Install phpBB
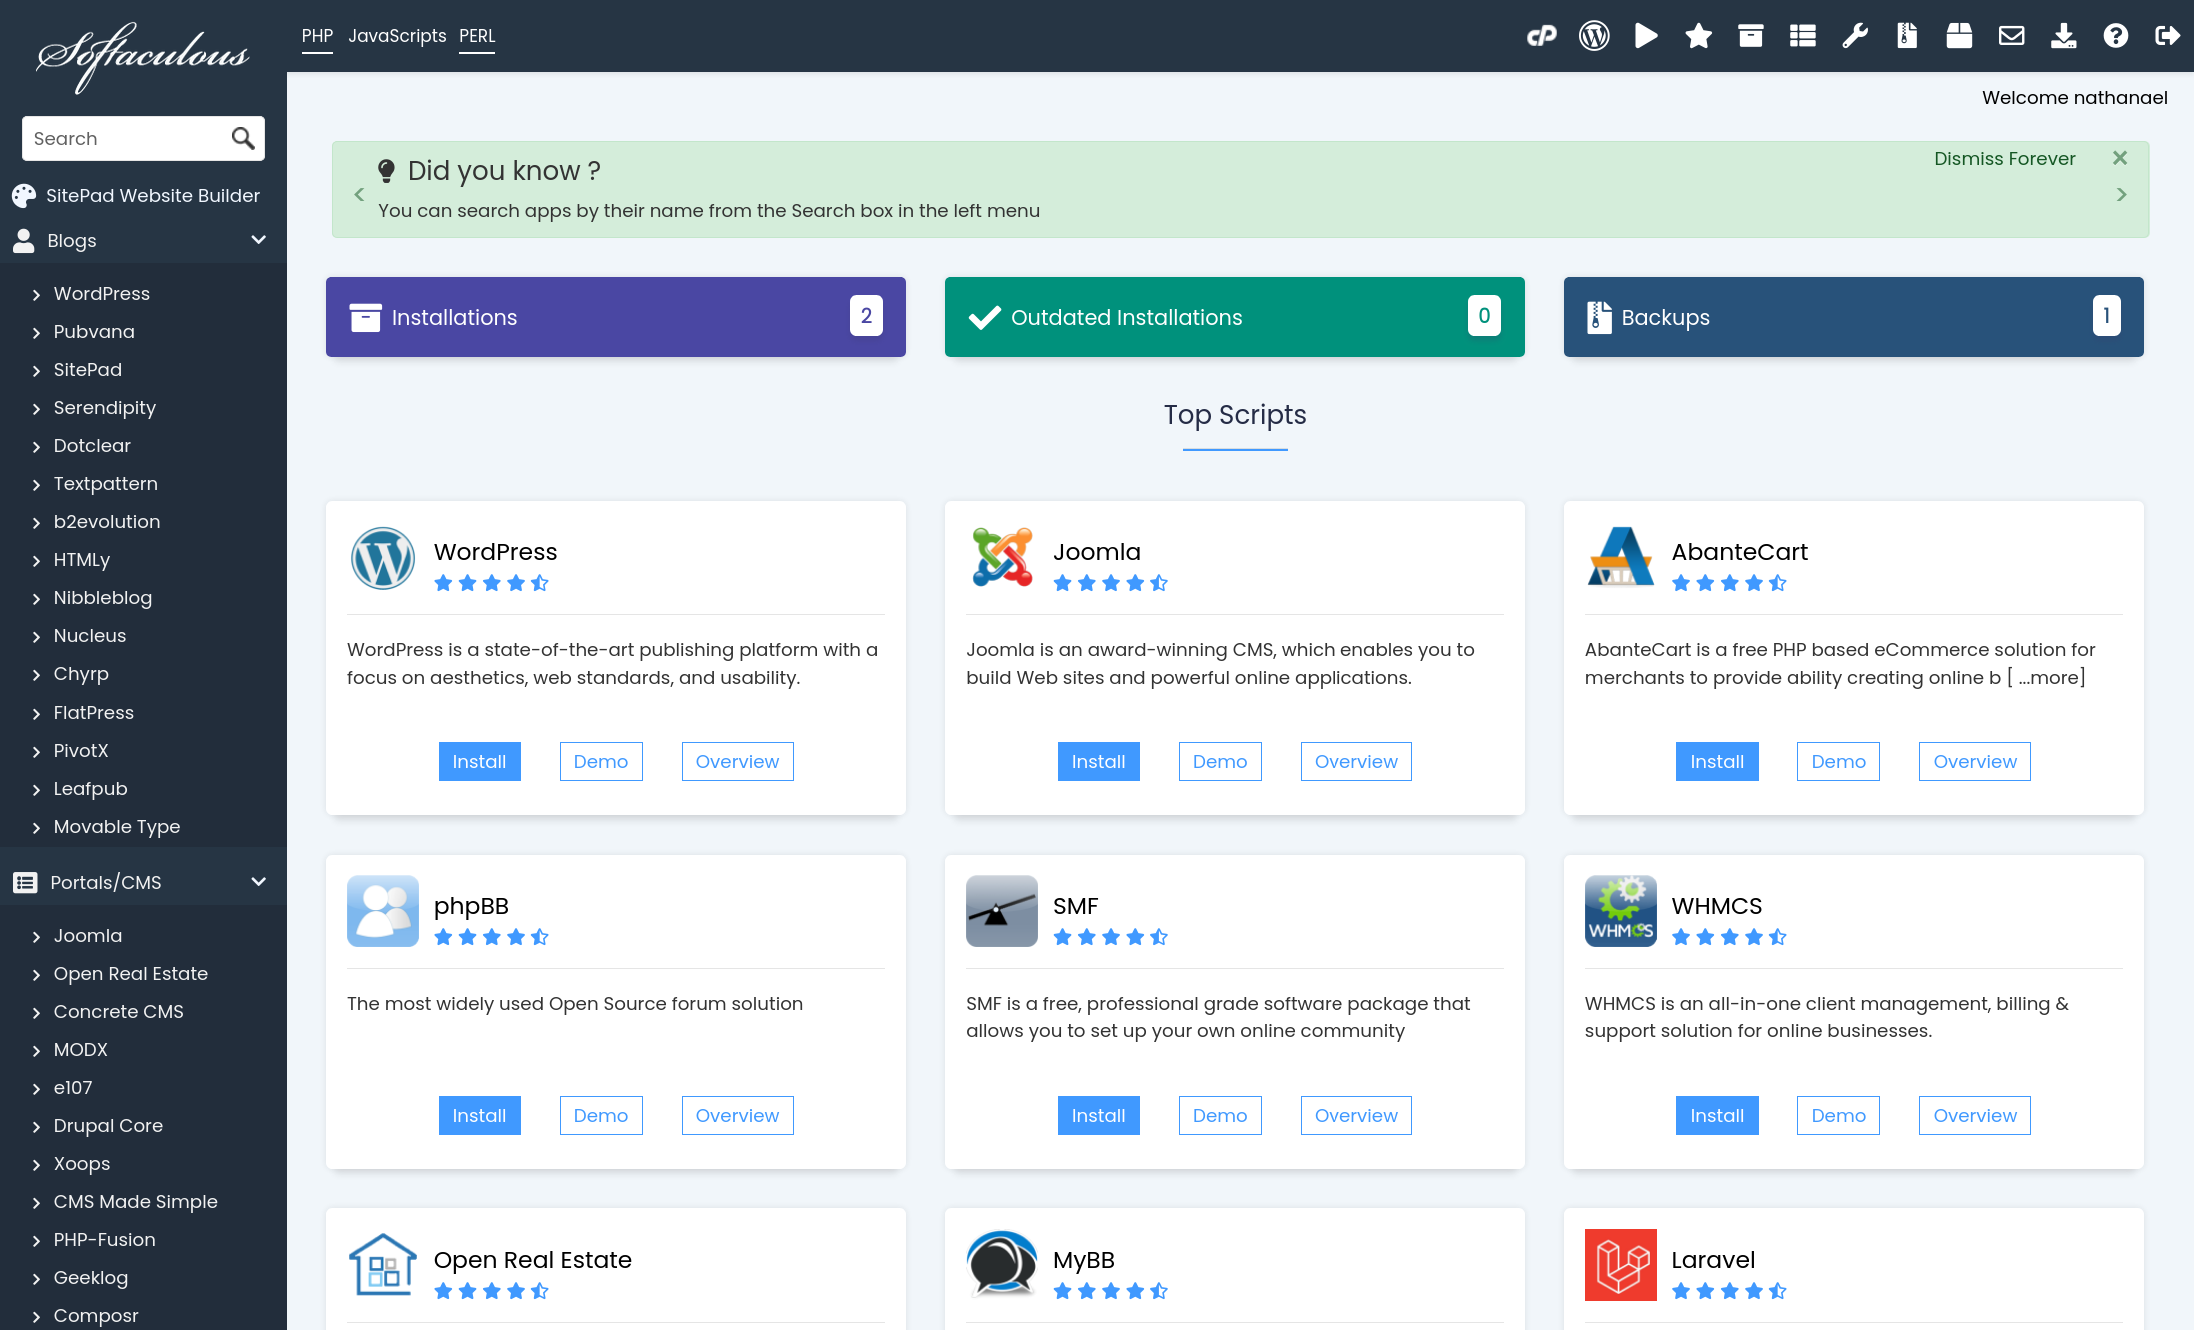 point(480,1115)
